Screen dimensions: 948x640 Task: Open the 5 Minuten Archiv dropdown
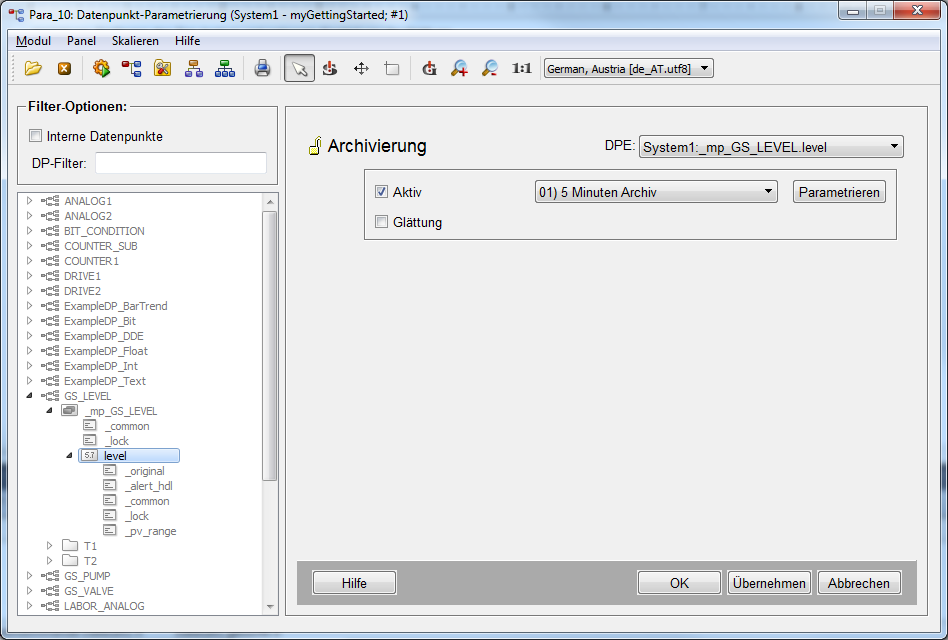coord(656,192)
